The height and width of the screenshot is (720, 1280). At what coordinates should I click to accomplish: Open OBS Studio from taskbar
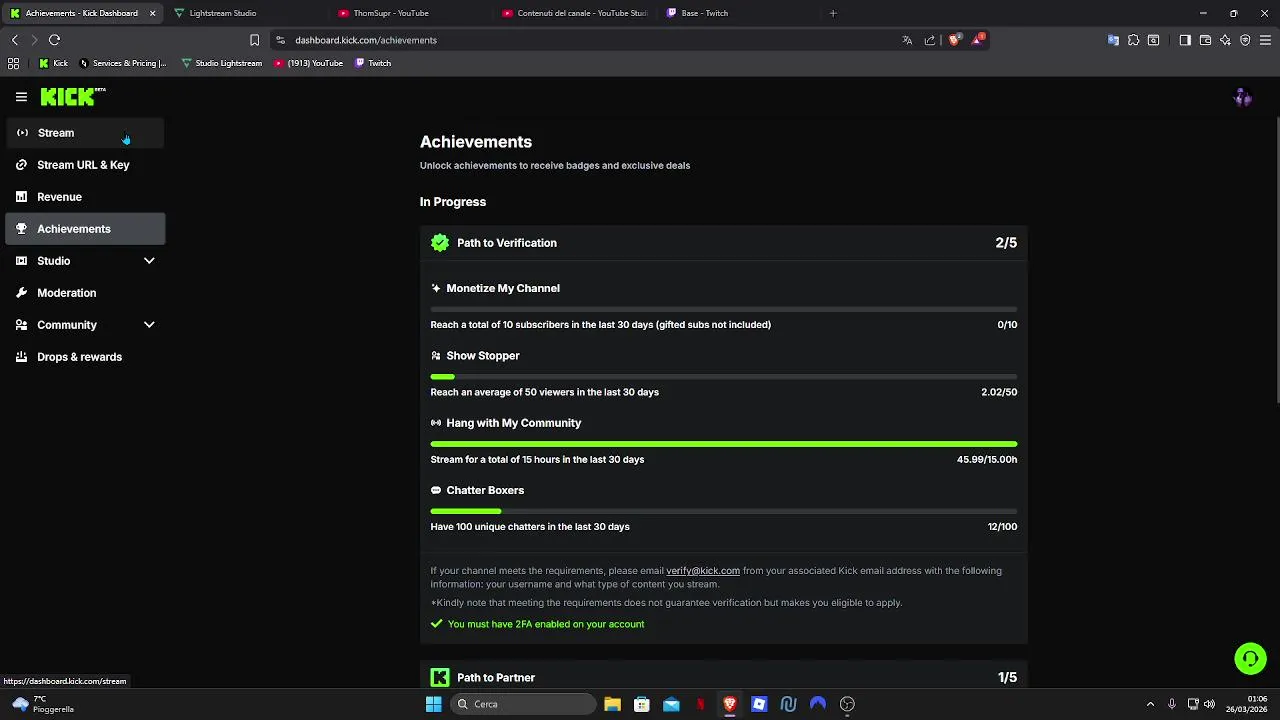pos(847,704)
